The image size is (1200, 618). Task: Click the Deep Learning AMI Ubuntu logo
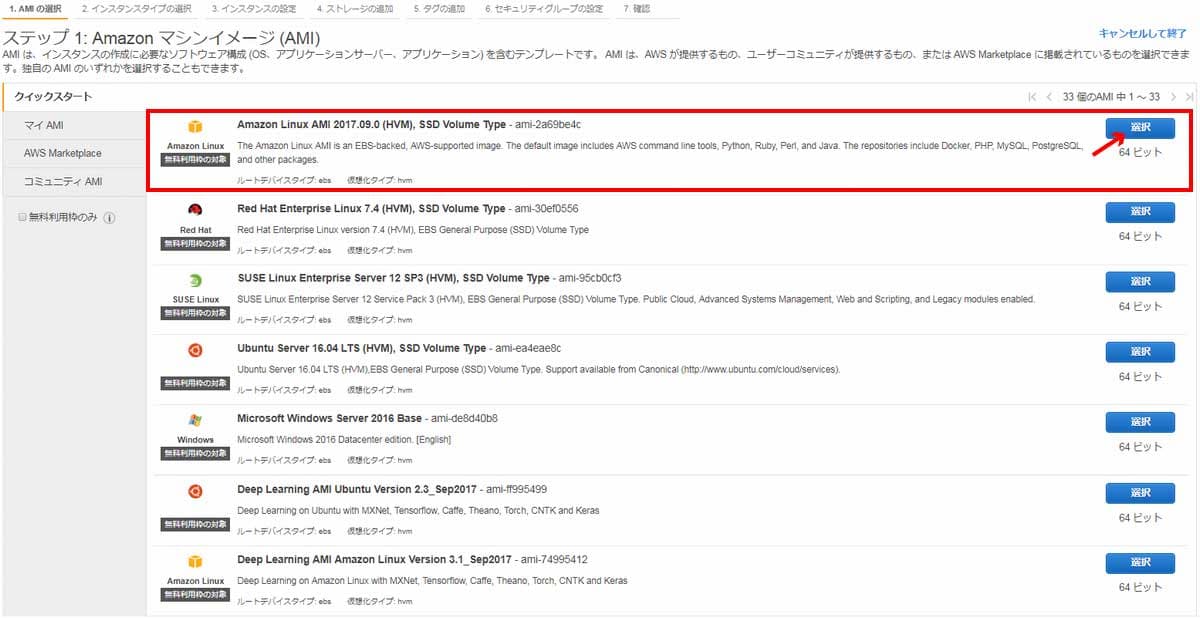195,491
